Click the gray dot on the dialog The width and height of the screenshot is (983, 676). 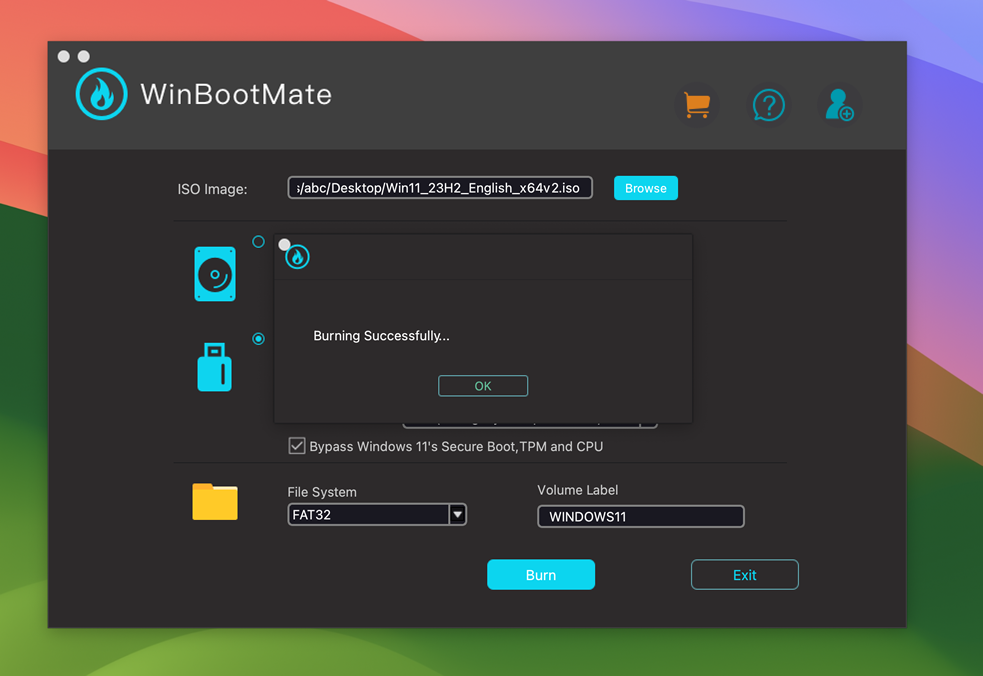(x=285, y=243)
